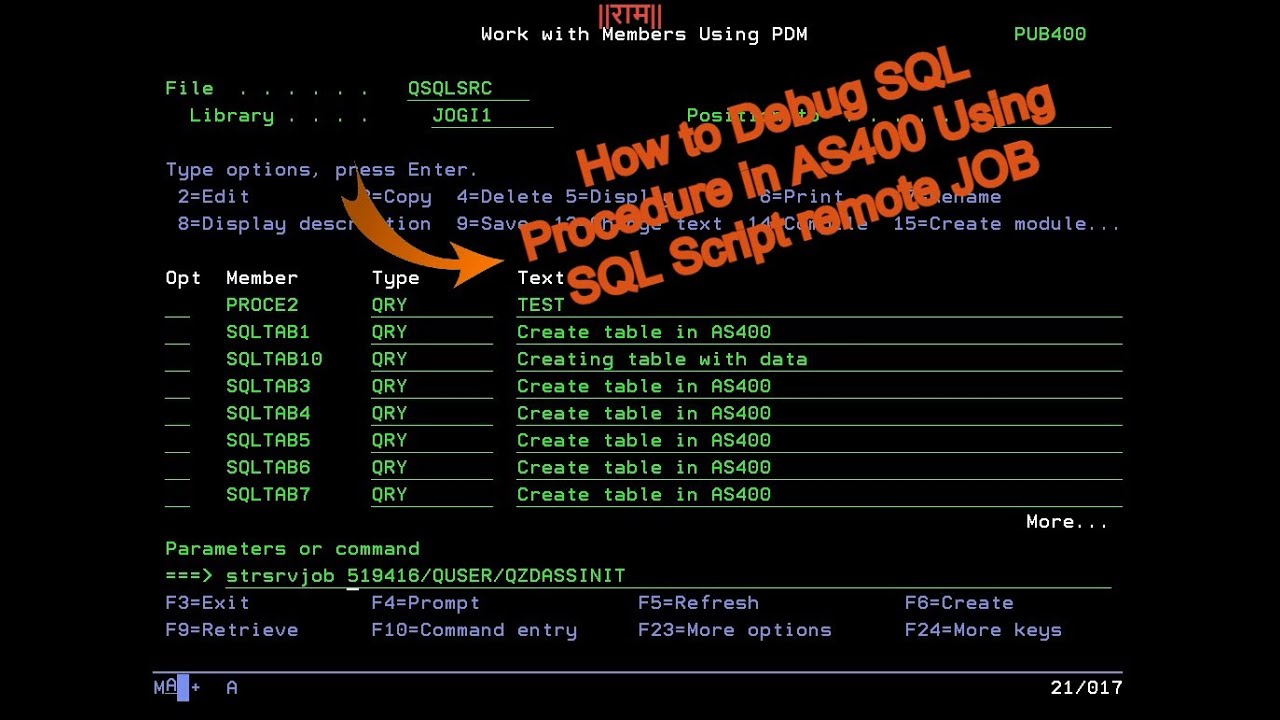Click the Member column header
This screenshot has width=1280, height=720.
(x=262, y=278)
